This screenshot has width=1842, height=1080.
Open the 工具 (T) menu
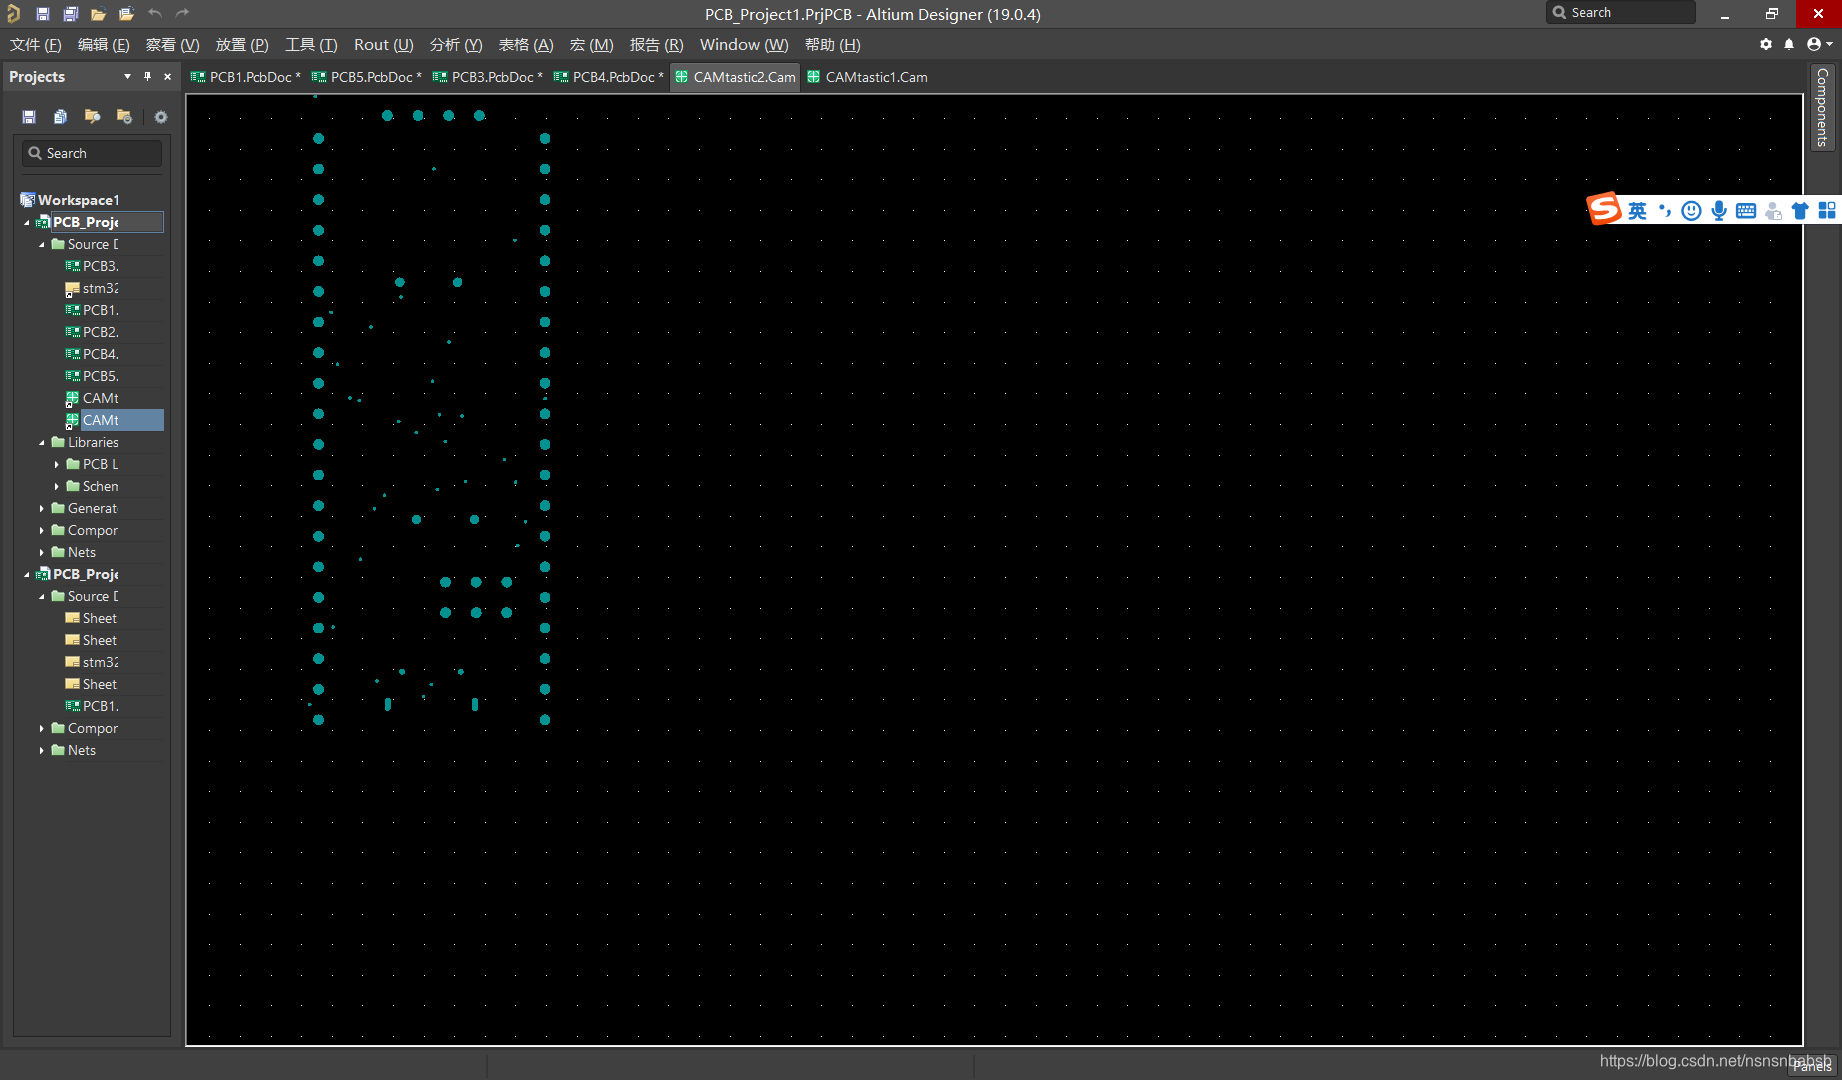pyautogui.click(x=311, y=45)
